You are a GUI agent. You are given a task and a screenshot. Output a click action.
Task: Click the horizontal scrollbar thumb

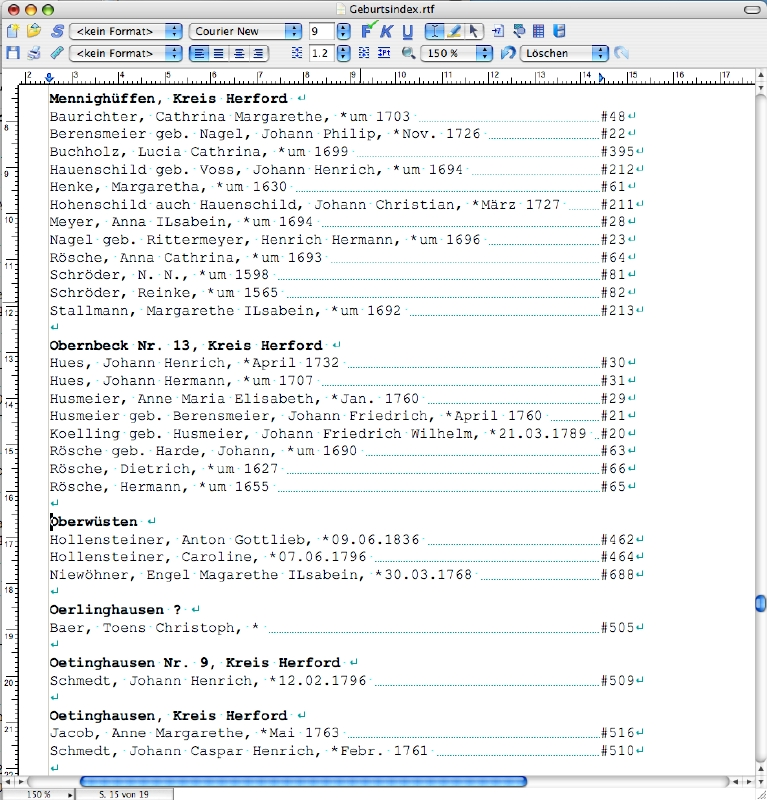pos(302,781)
